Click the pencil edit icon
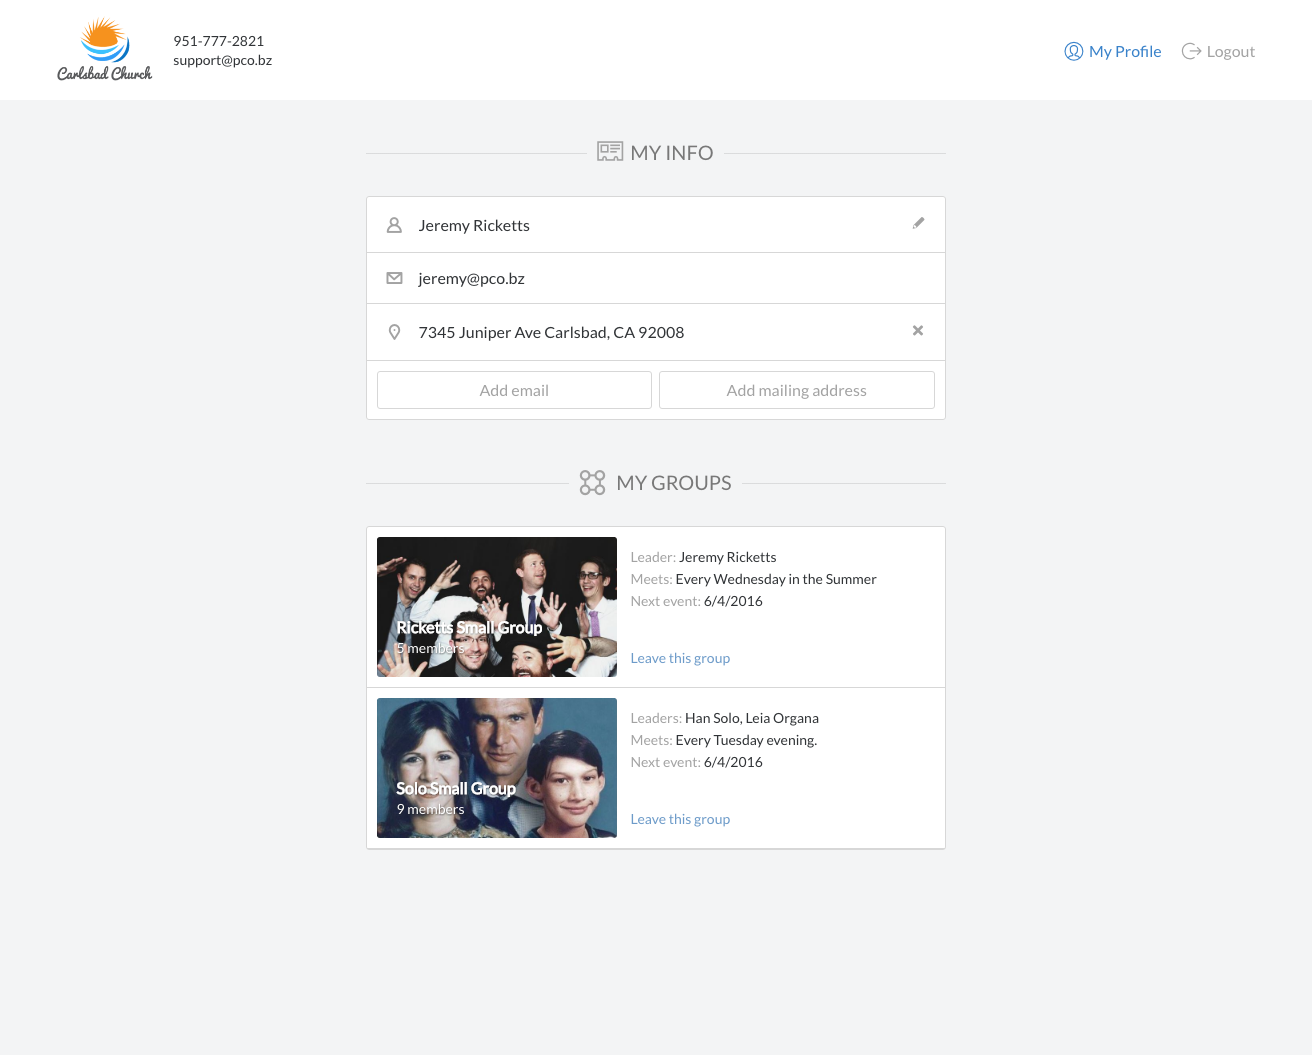This screenshot has height=1055, width=1312. (x=918, y=223)
